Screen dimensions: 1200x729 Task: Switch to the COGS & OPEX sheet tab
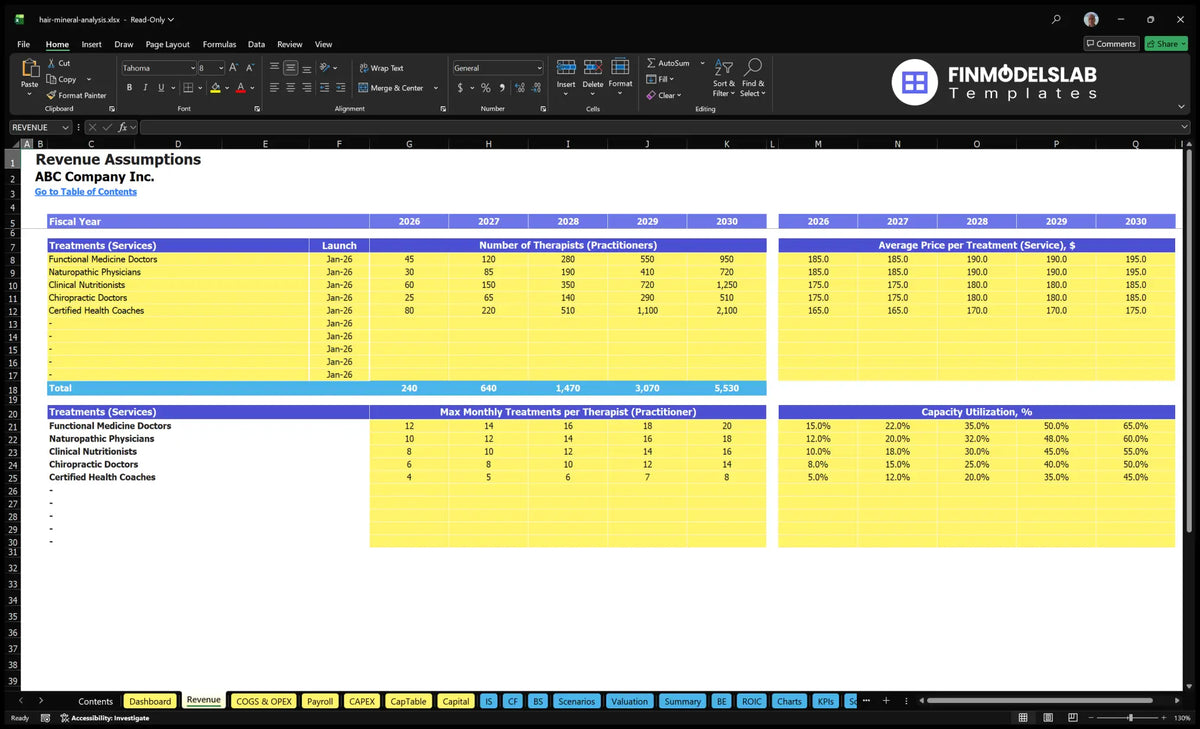tap(264, 701)
